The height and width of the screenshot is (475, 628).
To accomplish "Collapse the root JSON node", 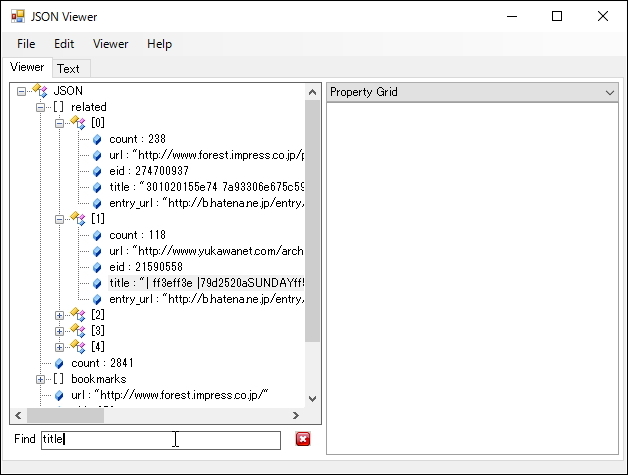I will point(21,91).
